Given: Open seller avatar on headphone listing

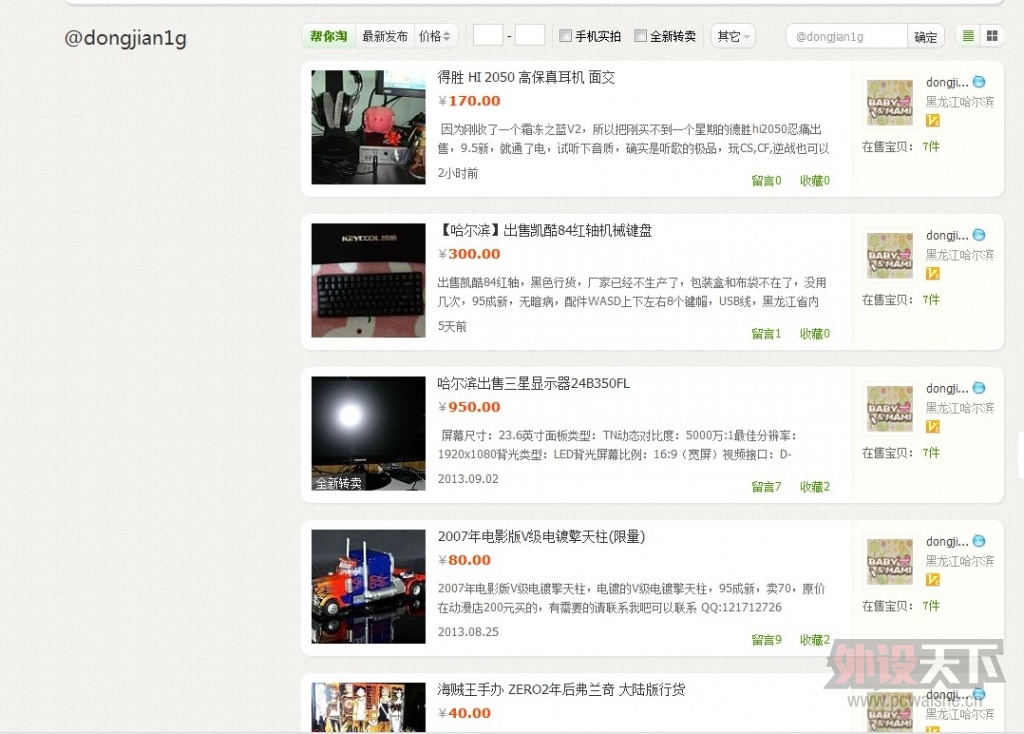Looking at the screenshot, I should [889, 102].
